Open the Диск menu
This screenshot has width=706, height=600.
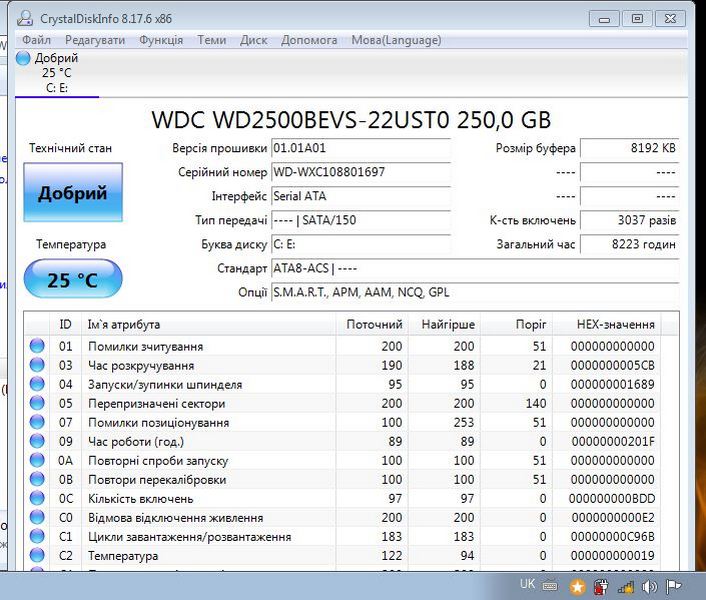(254, 40)
